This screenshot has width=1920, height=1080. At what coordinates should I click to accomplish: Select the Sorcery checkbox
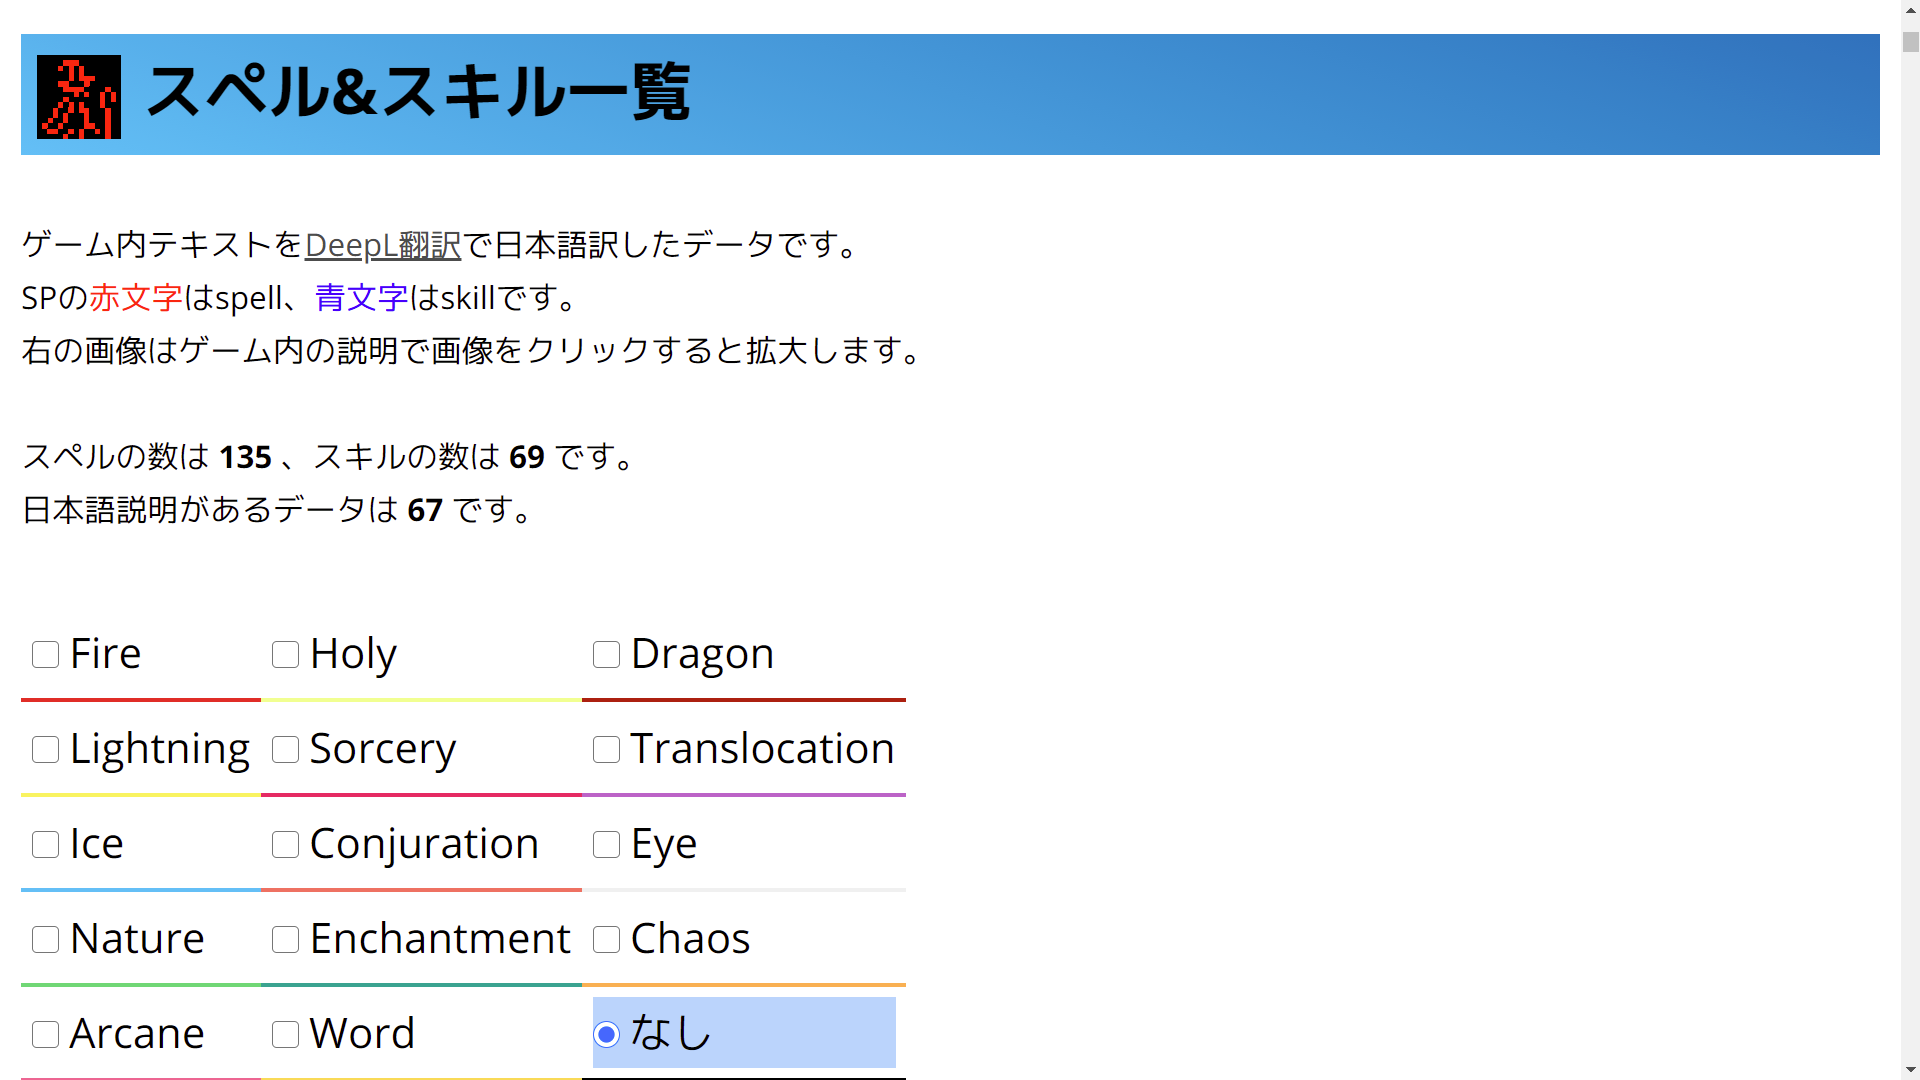[286, 750]
